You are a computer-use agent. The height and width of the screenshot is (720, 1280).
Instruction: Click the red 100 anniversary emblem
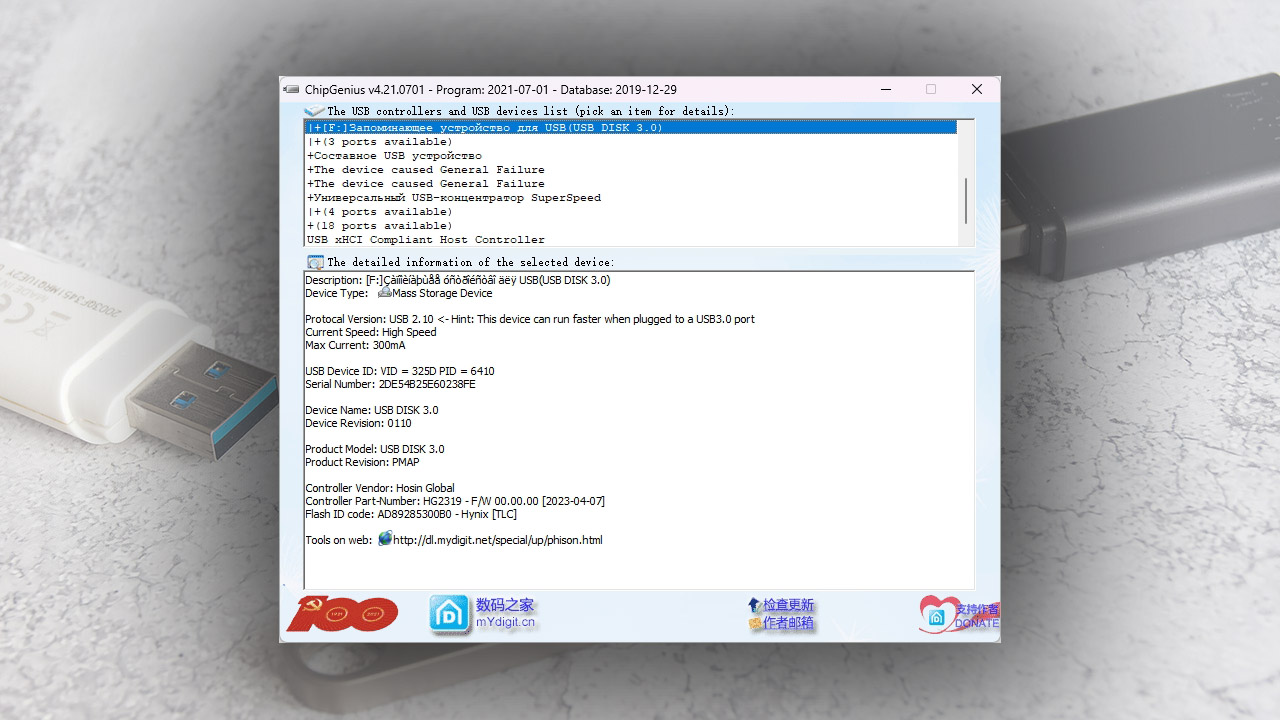[342, 614]
